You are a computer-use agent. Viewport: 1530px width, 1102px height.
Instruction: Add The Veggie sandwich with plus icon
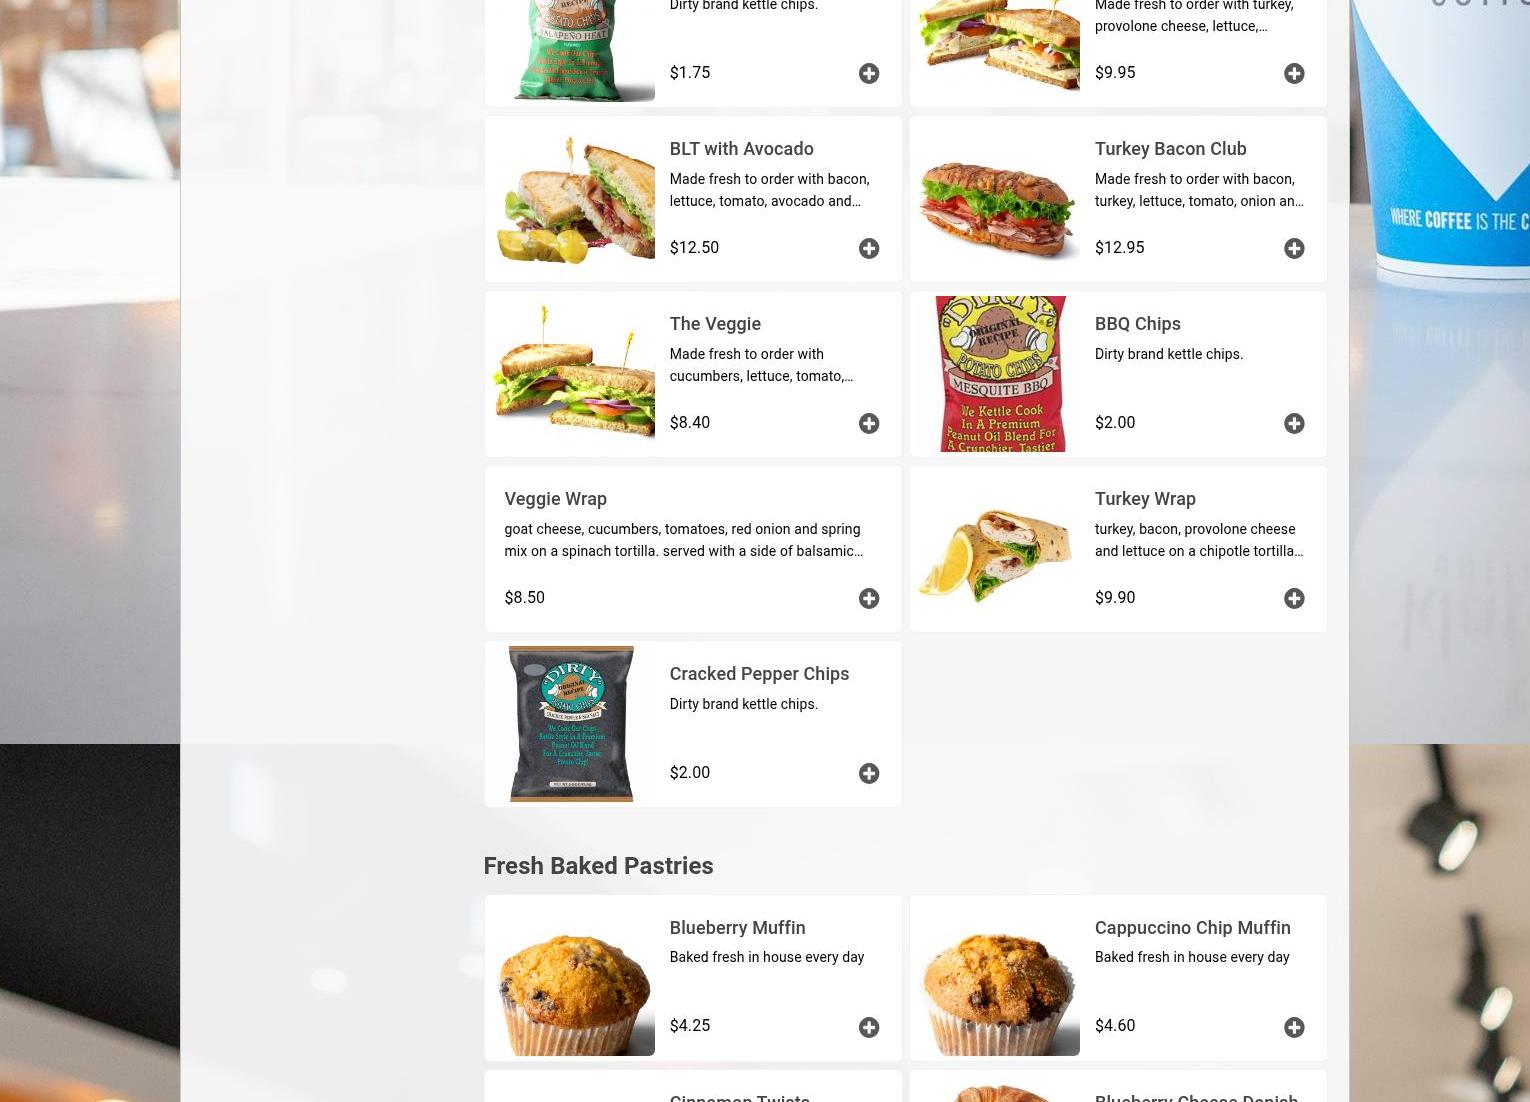(x=868, y=423)
